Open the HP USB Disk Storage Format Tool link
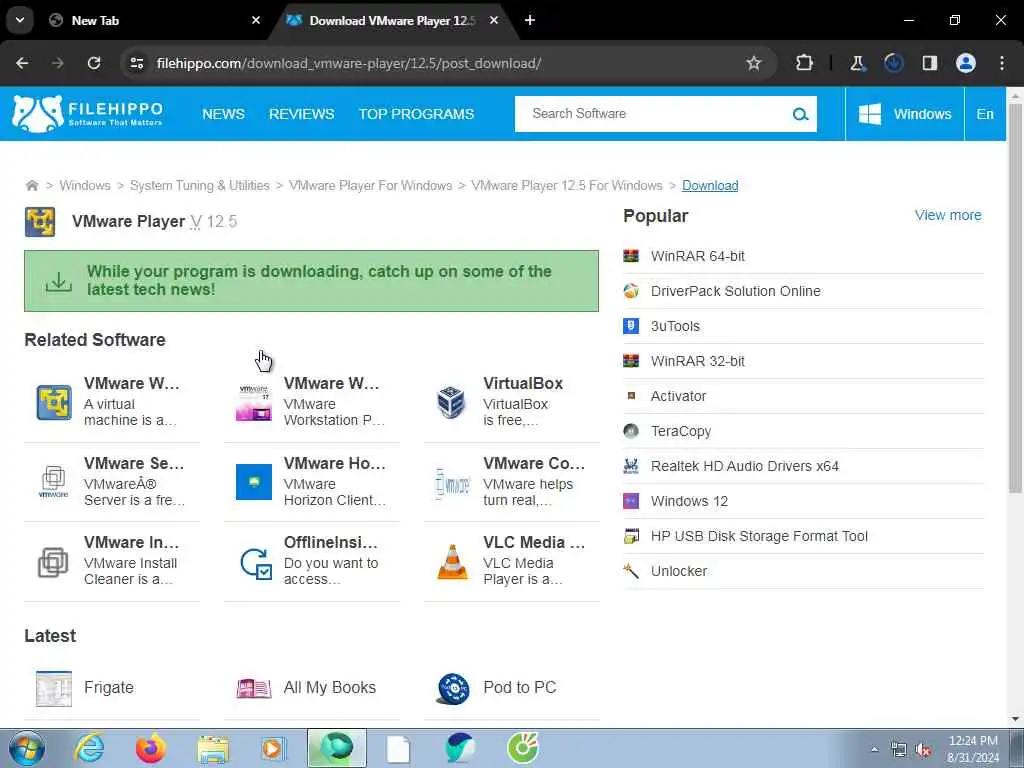1024x768 pixels. point(759,536)
